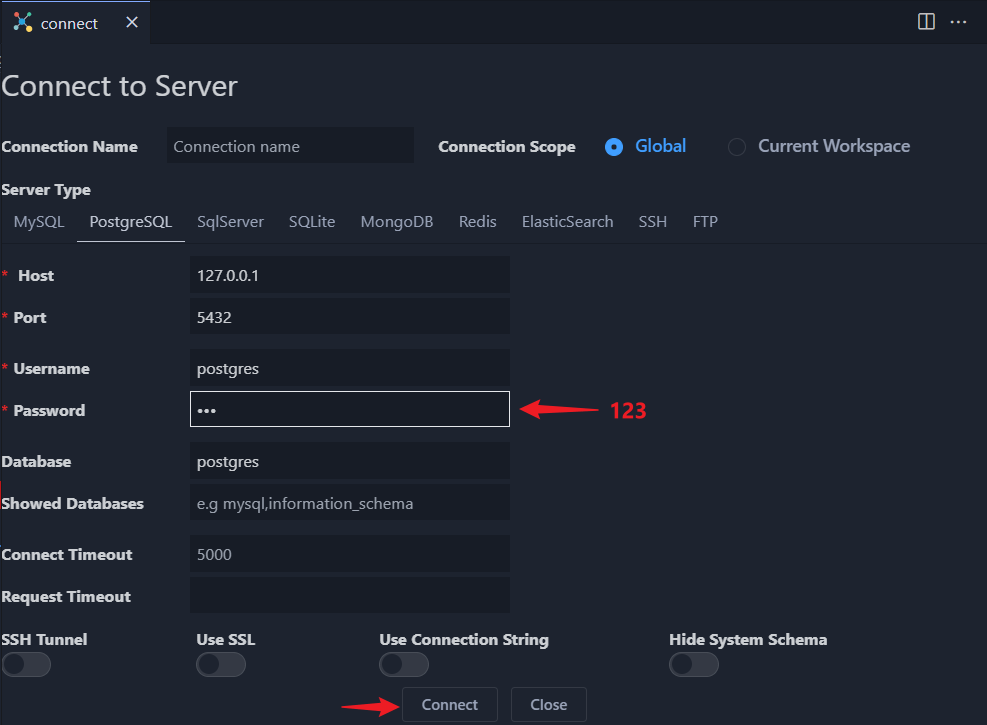Viewport: 987px width, 725px height.
Task: Select the Global connection scope
Action: (x=614, y=147)
